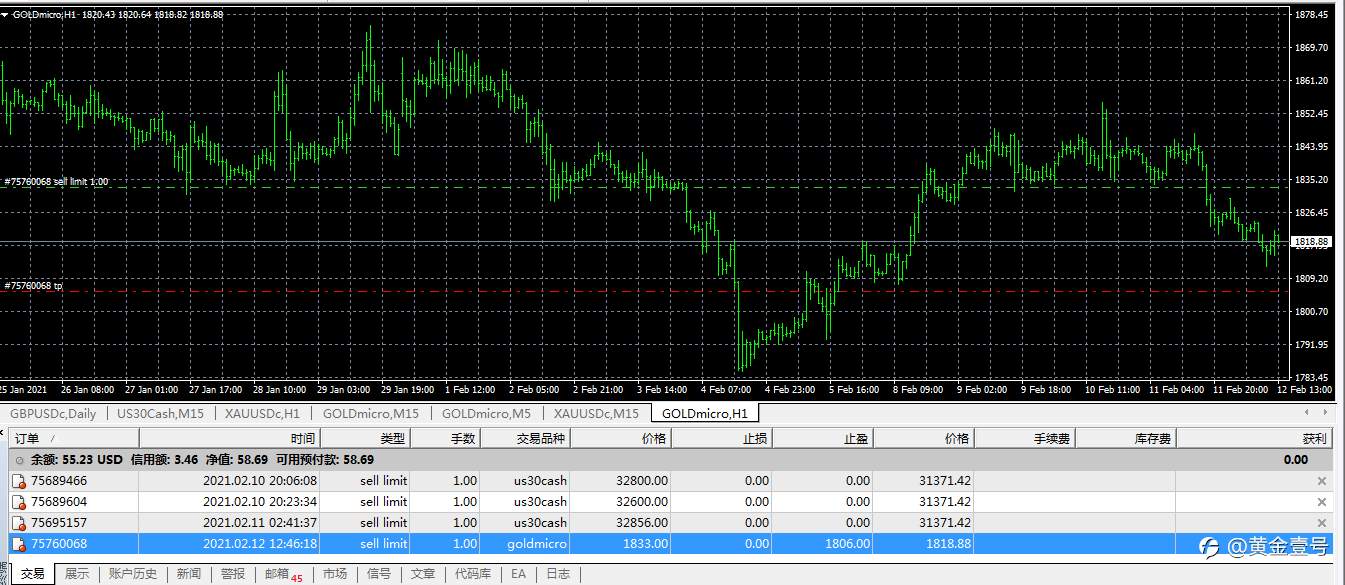Viewport: 1345px width, 585px height.
Task: Open the chart menu triangle beside GOLDmicro,H1 title
Action: [5, 14]
